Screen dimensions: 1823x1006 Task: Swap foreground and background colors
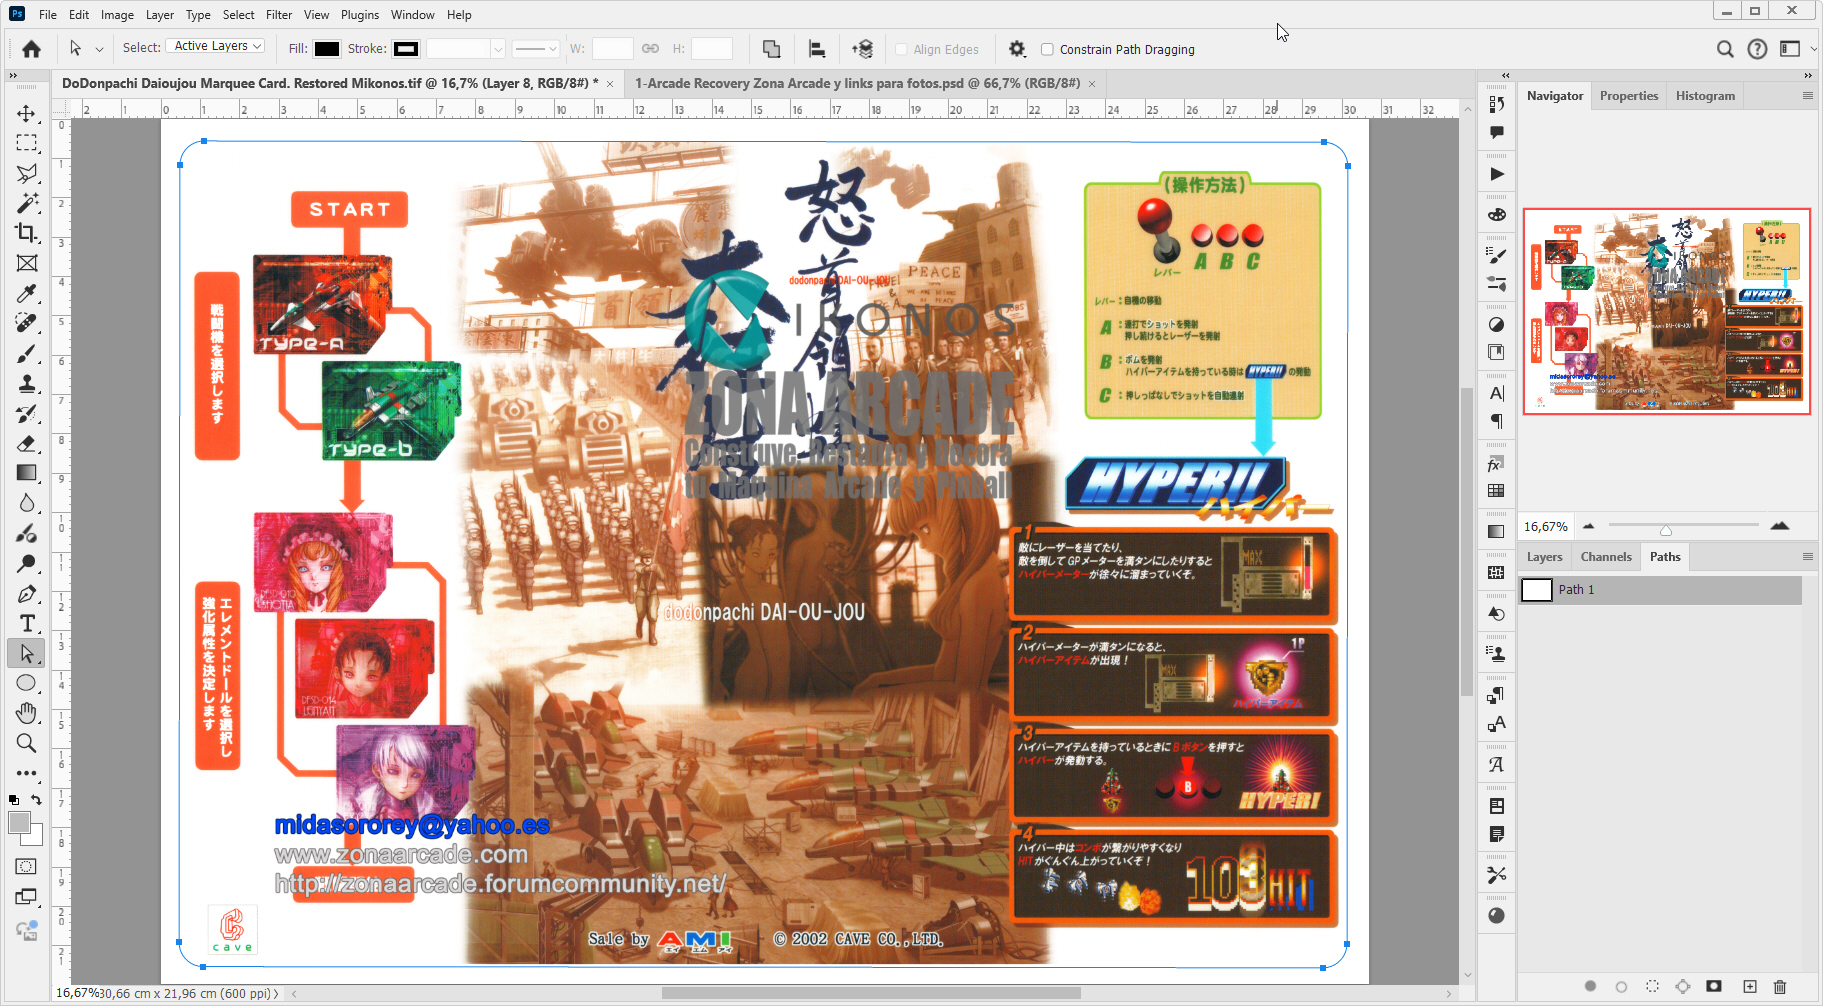(36, 799)
